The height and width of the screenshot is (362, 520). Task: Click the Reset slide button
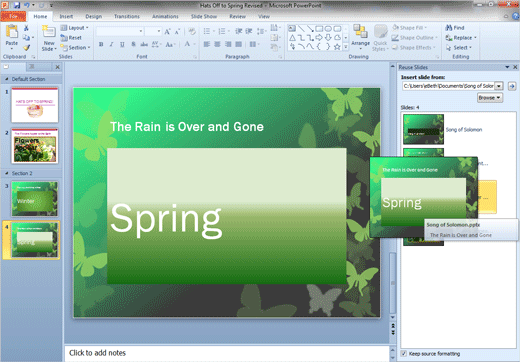tap(71, 38)
